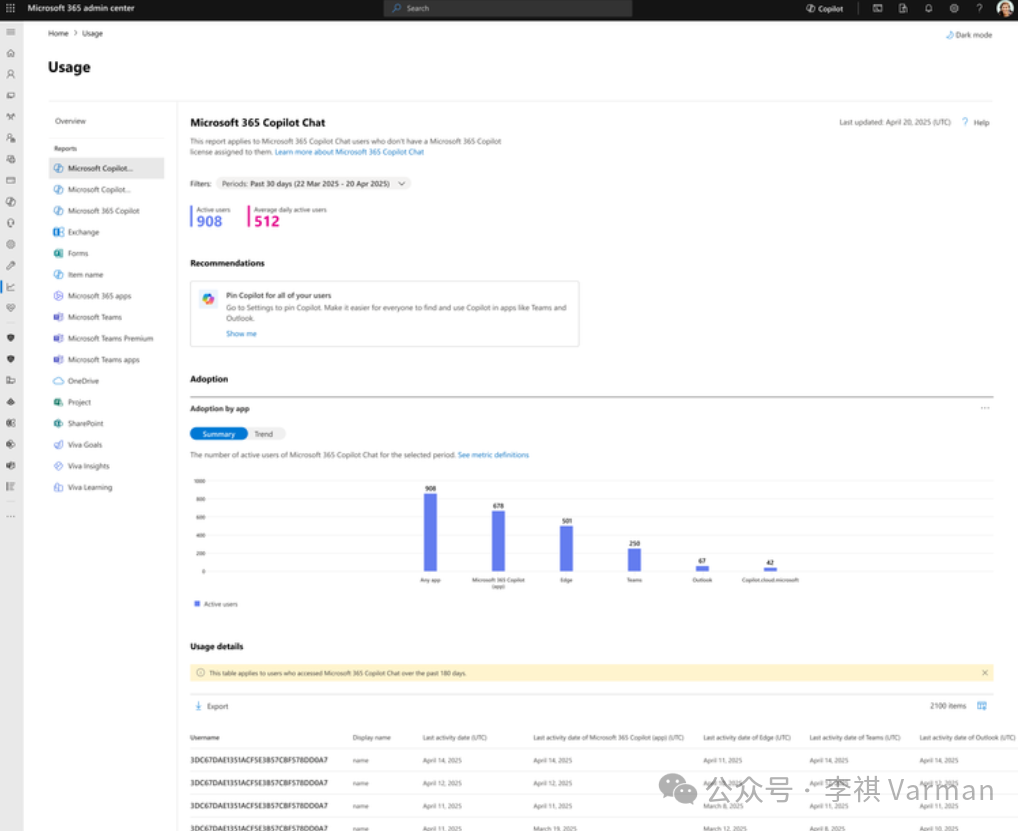The width and height of the screenshot is (1027, 831).
Task: Select the Overview menu item
Action: coord(70,121)
